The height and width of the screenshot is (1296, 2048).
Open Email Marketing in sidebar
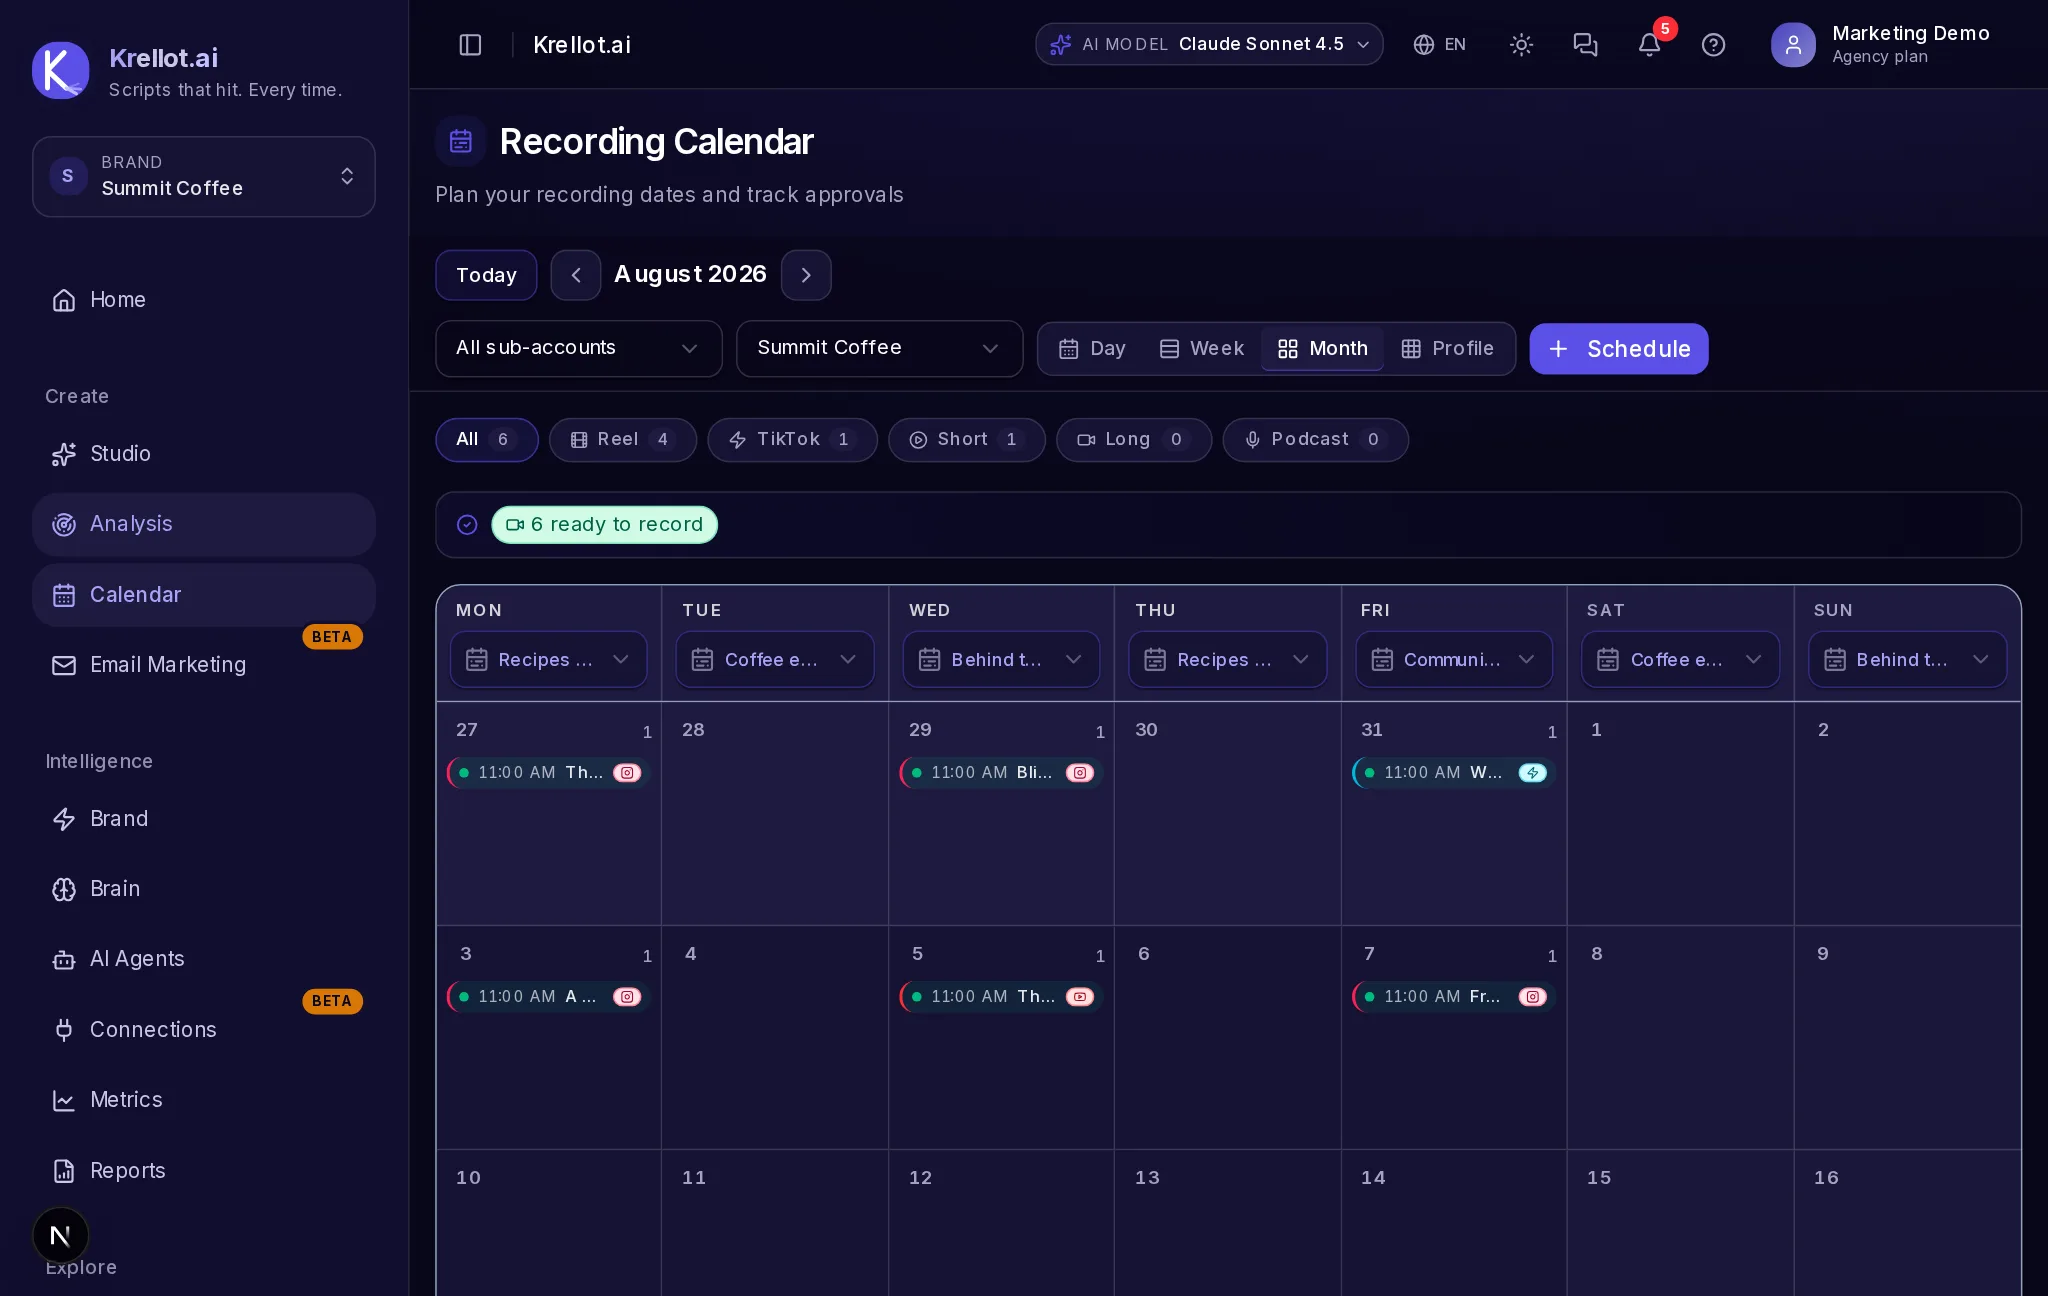[204, 665]
